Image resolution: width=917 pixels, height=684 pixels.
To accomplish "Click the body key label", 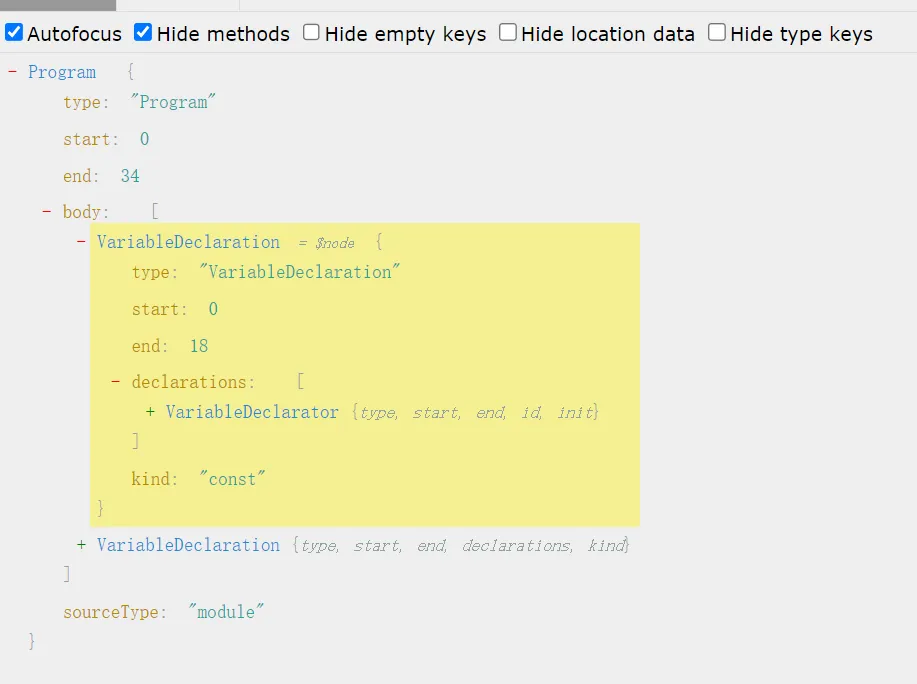I will click(84, 212).
